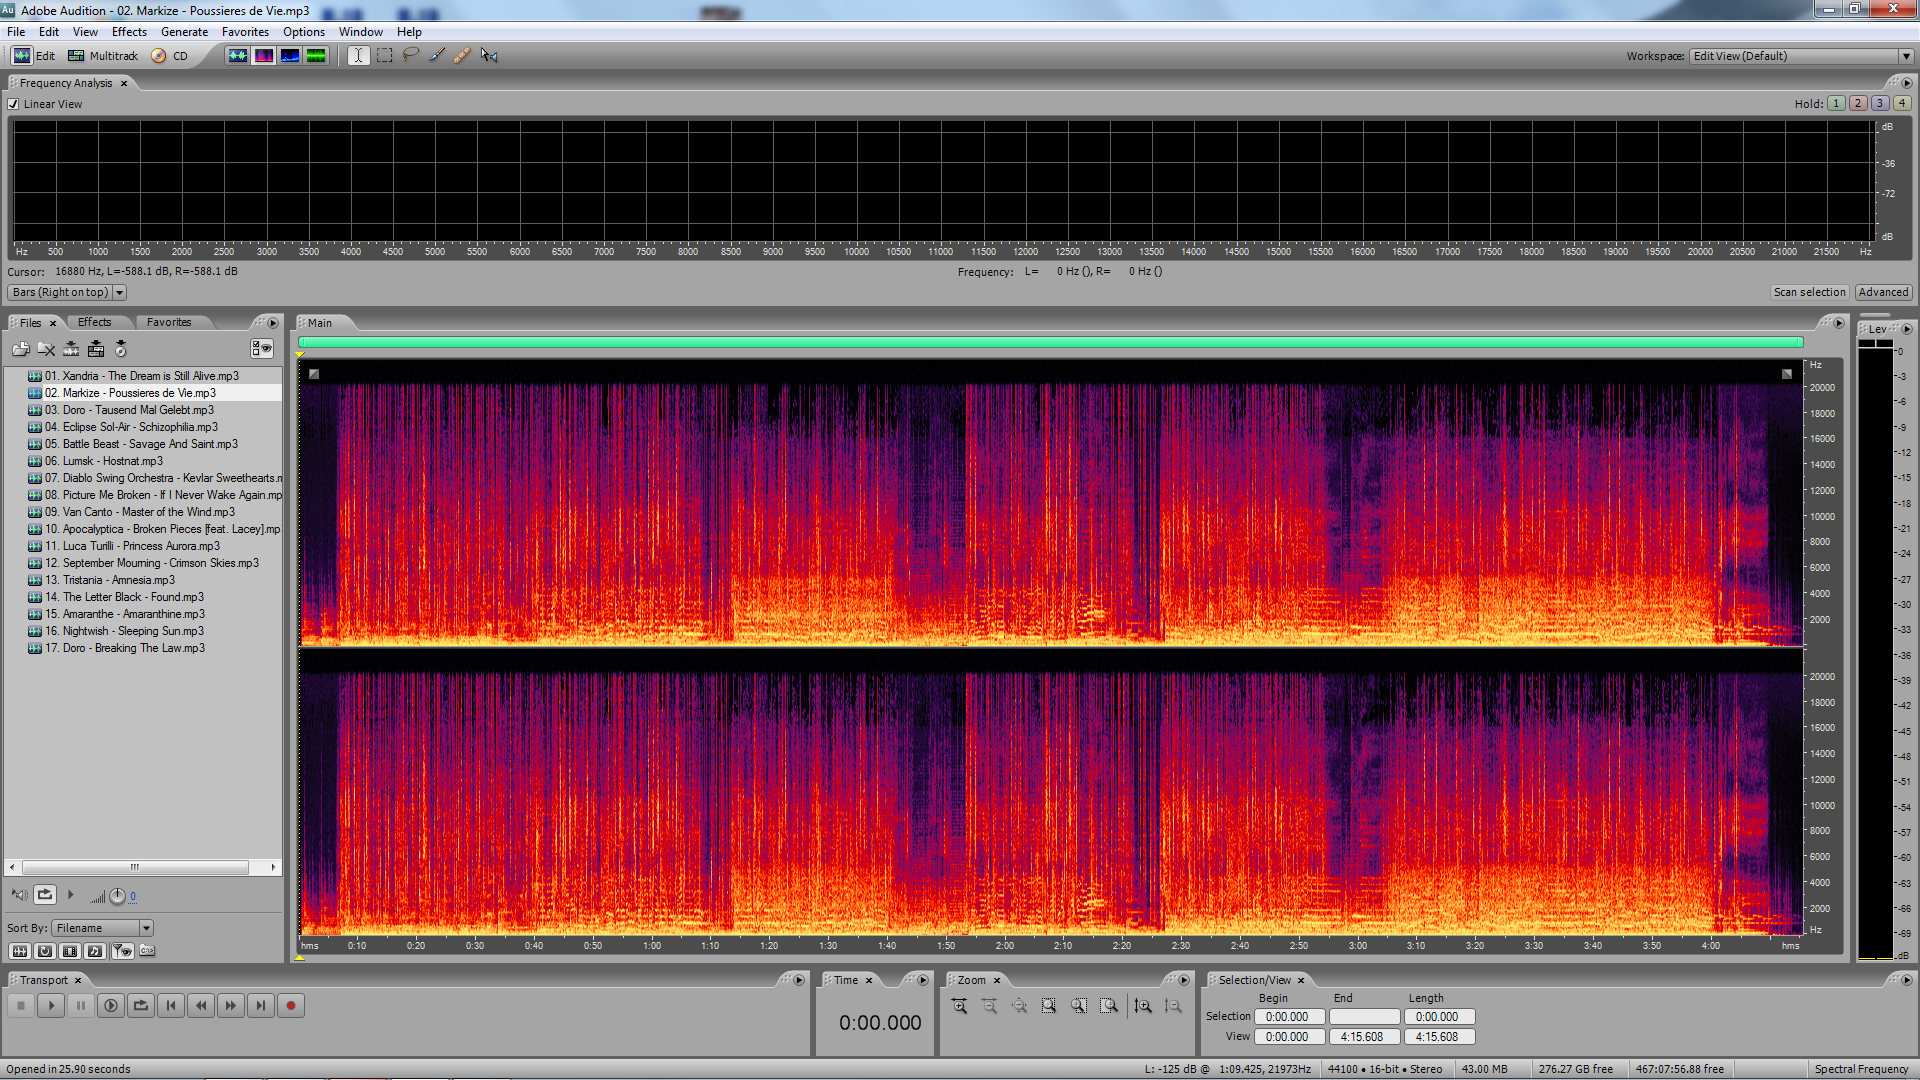Click the Scan selection button

[1809, 292]
